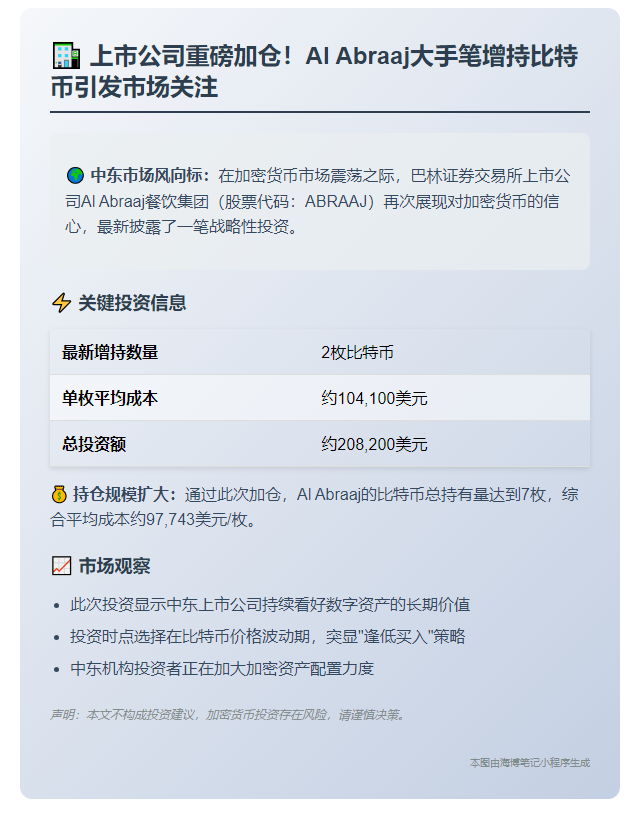Click the 本图由海博笔记小程序生成 footer credit
Screen dimensions: 640x831
point(530,762)
